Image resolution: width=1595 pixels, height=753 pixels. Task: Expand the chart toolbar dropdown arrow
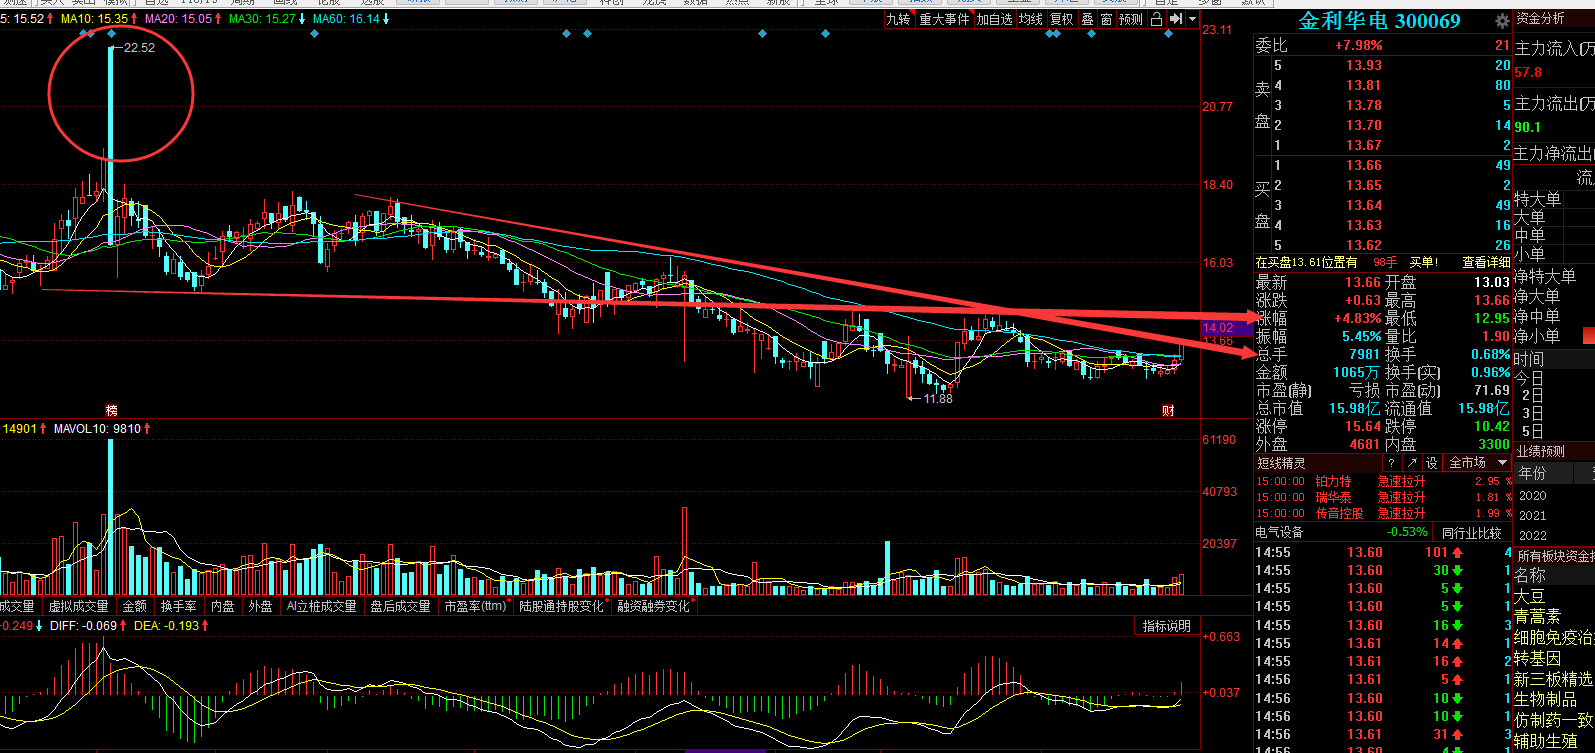(1193, 19)
